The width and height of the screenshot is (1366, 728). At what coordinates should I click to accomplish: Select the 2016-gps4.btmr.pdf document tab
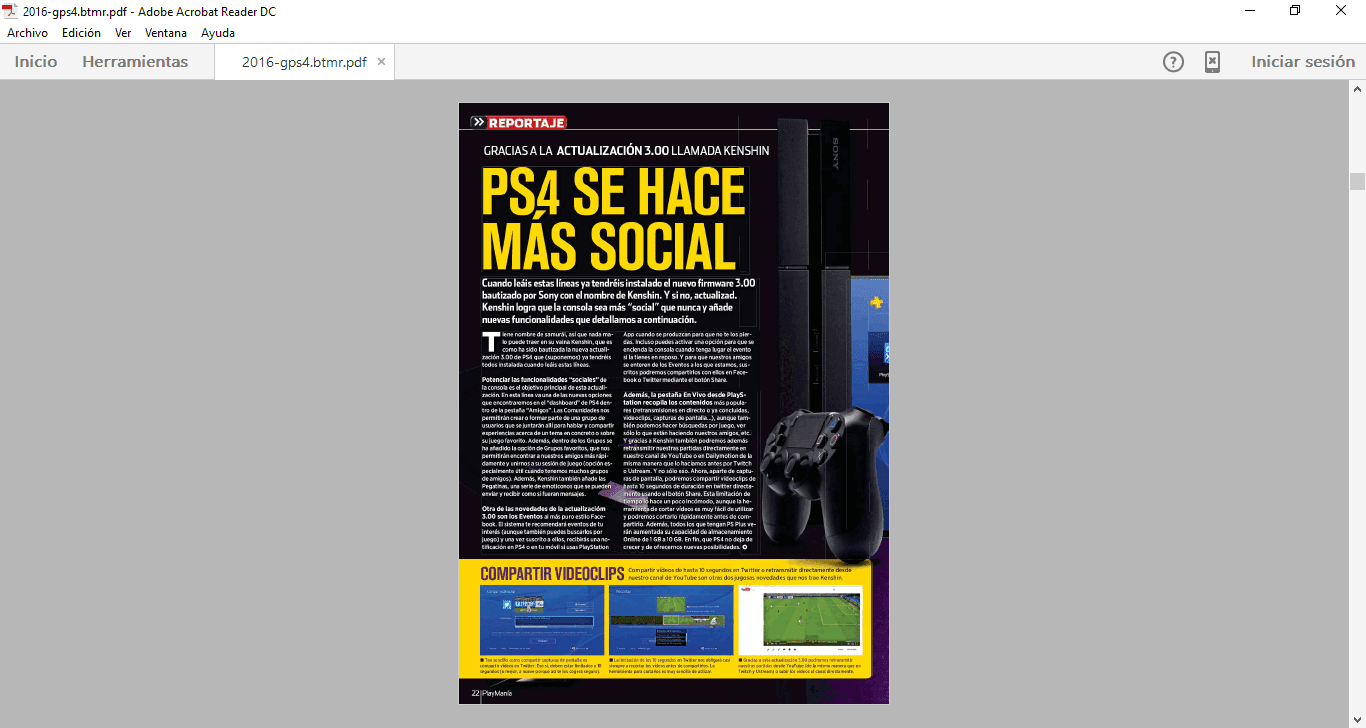click(304, 62)
